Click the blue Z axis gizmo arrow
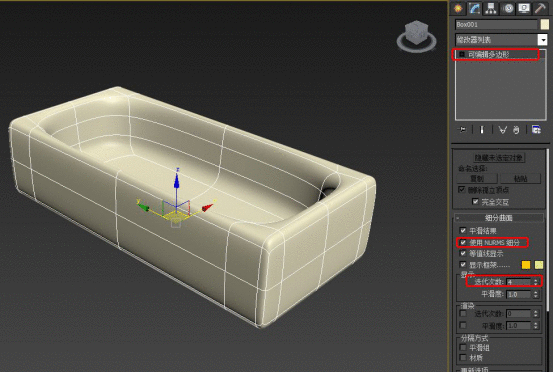 click(177, 181)
